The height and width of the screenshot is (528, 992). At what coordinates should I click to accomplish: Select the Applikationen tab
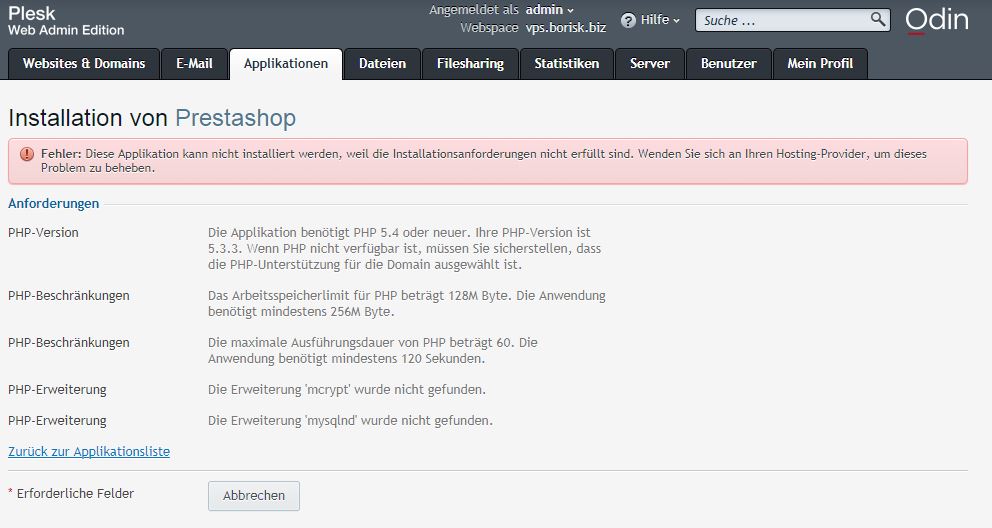(286, 64)
